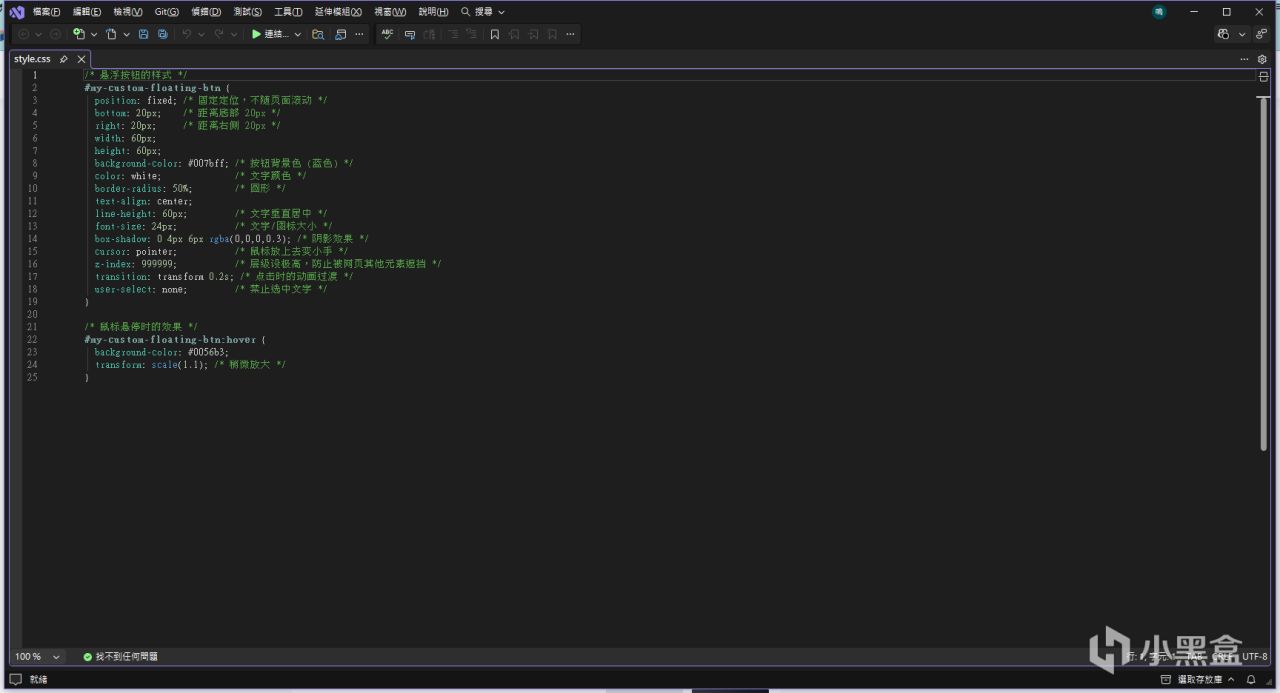Click the previous bookmark icon
Image resolution: width=1280 pixels, height=693 pixels.
coord(514,34)
